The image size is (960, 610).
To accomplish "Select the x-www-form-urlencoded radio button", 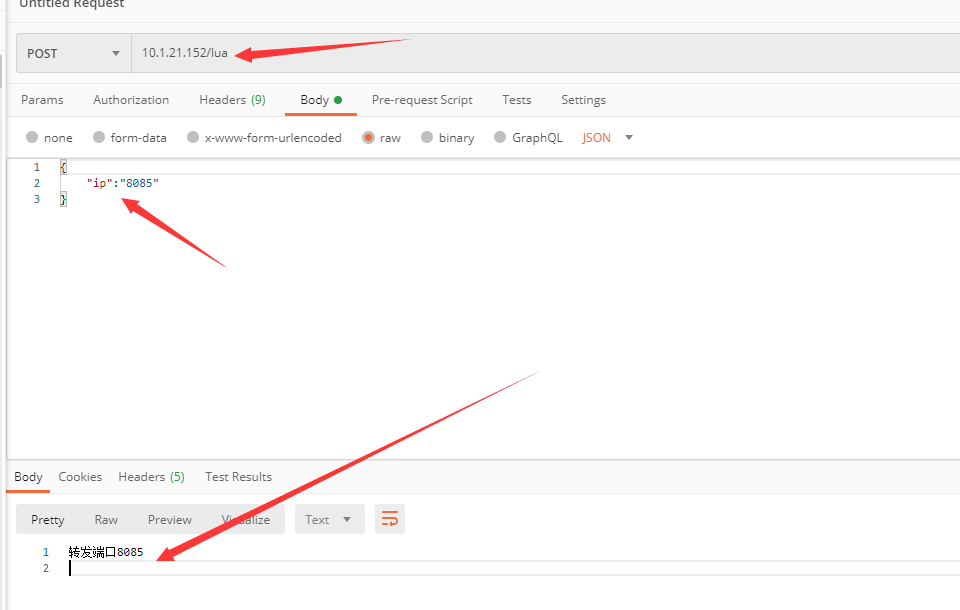I will (x=193, y=137).
